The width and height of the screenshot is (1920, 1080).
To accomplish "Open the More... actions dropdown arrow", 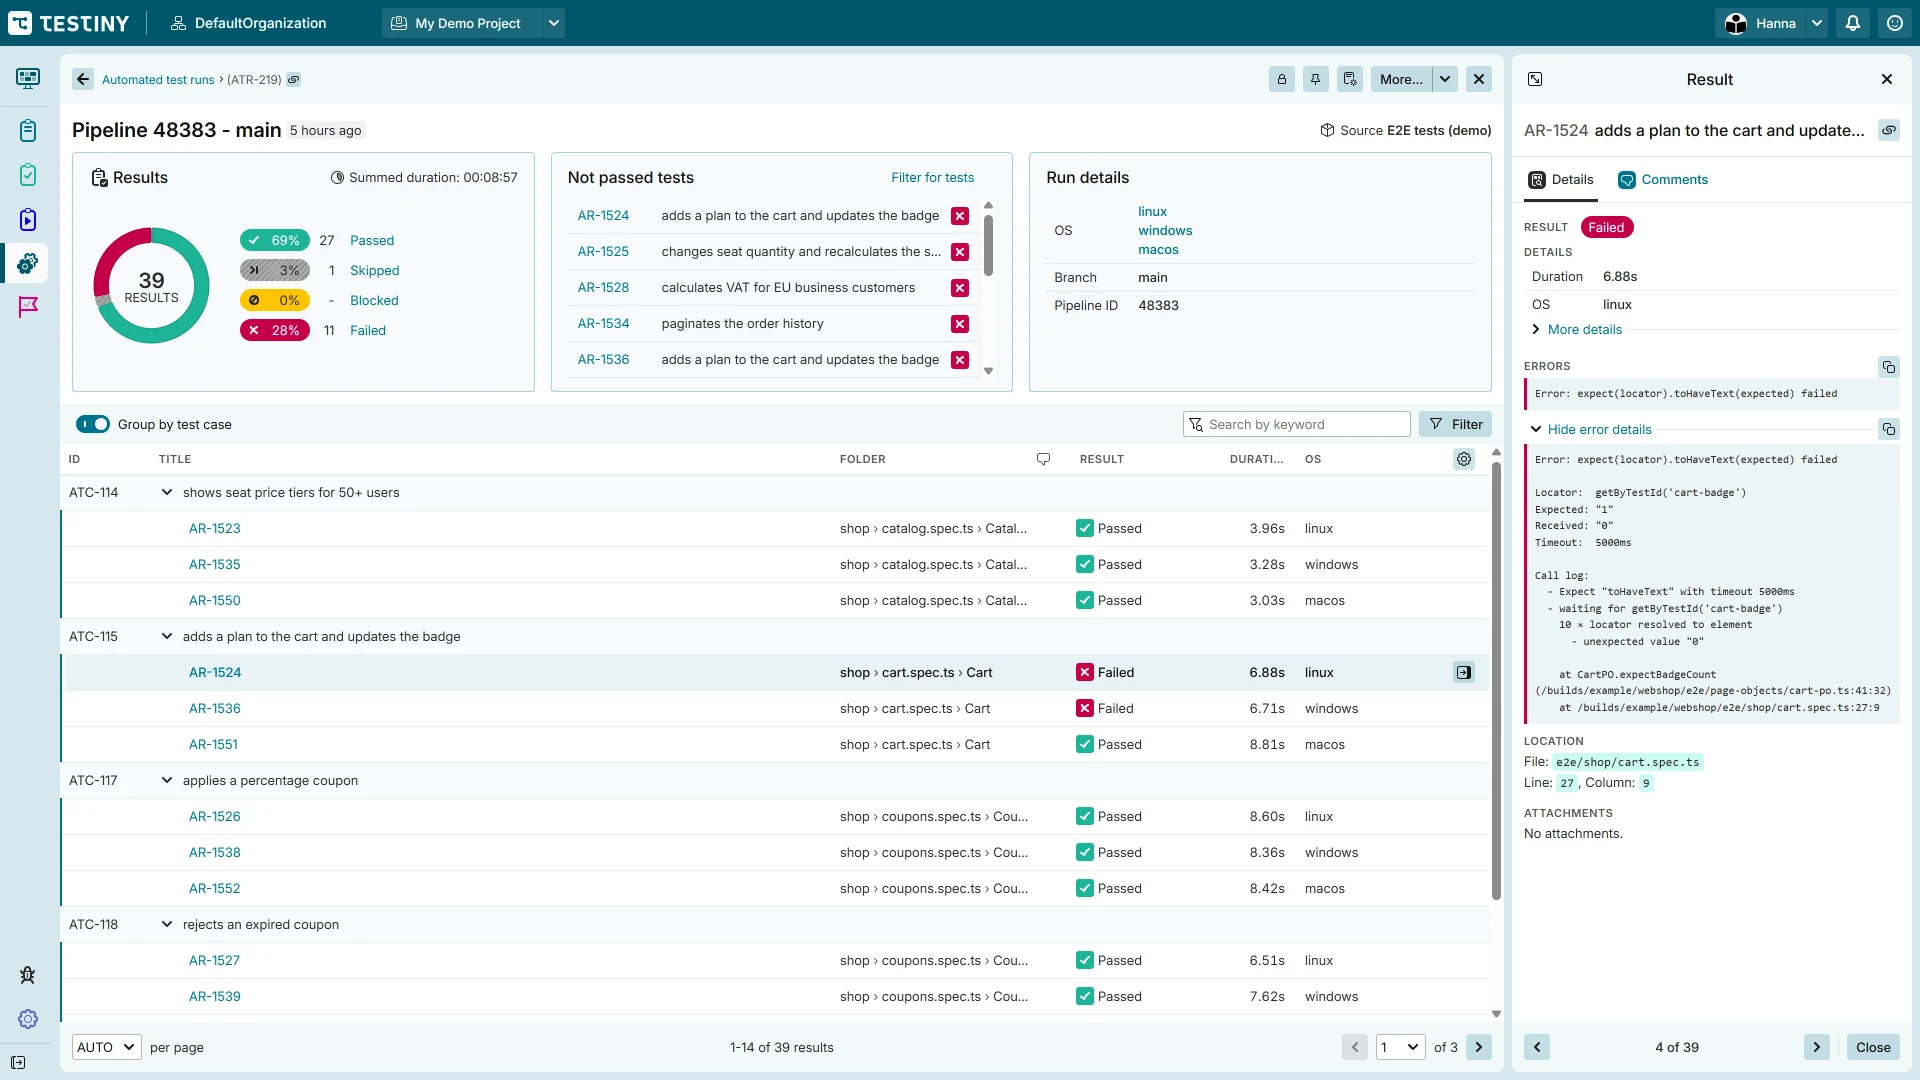I will coord(1445,79).
